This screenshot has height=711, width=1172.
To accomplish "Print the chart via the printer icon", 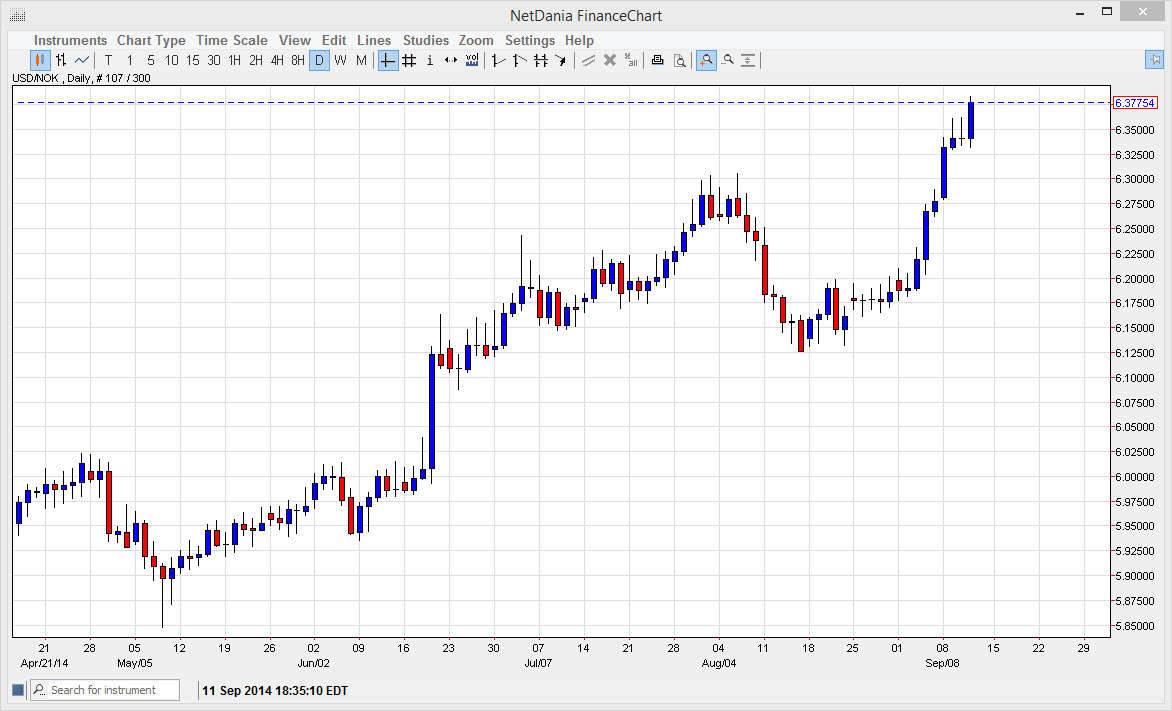I will coord(658,60).
